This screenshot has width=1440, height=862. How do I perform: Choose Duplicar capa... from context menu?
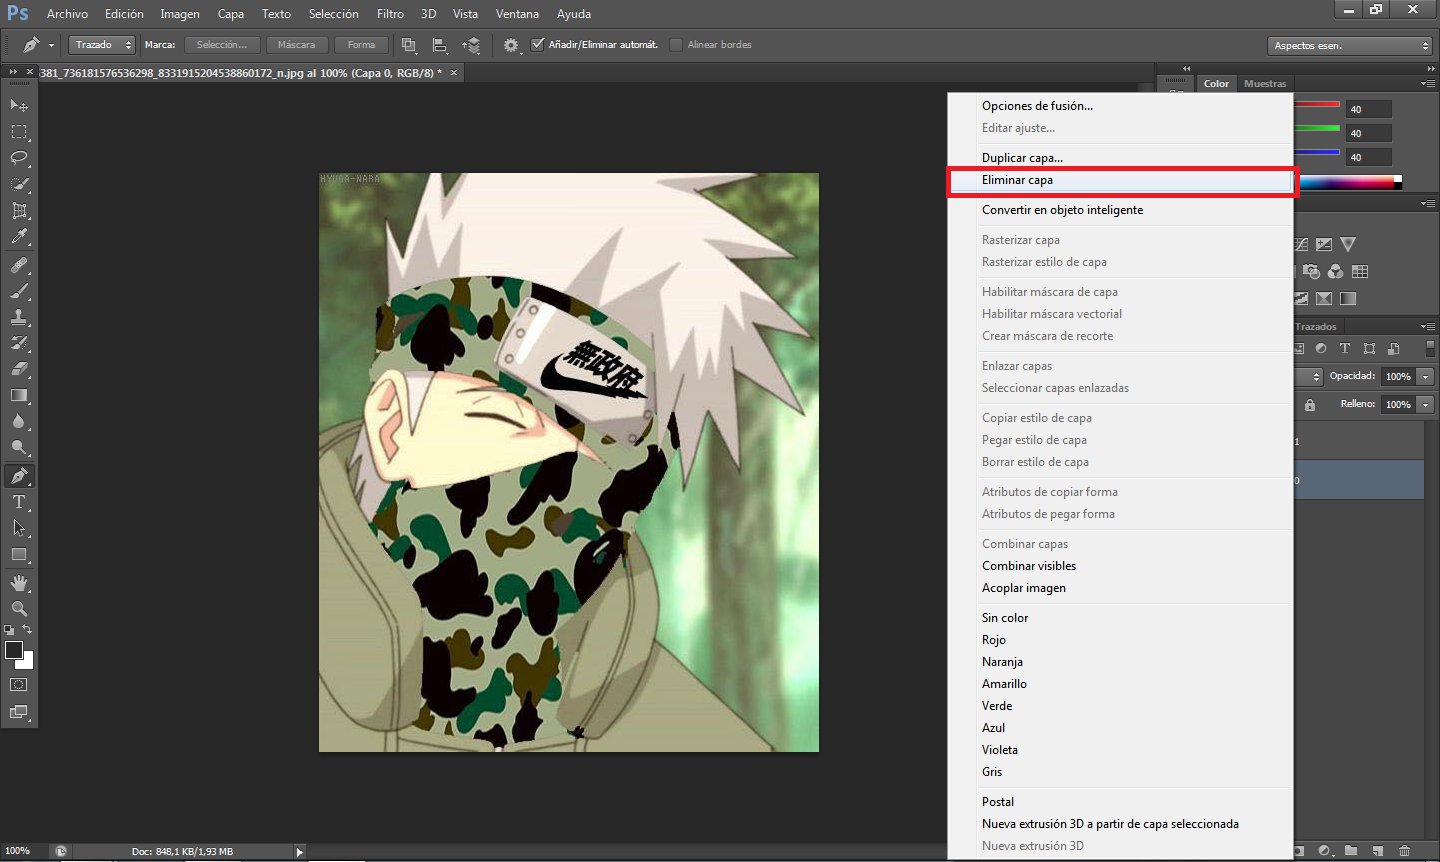[1121, 158]
